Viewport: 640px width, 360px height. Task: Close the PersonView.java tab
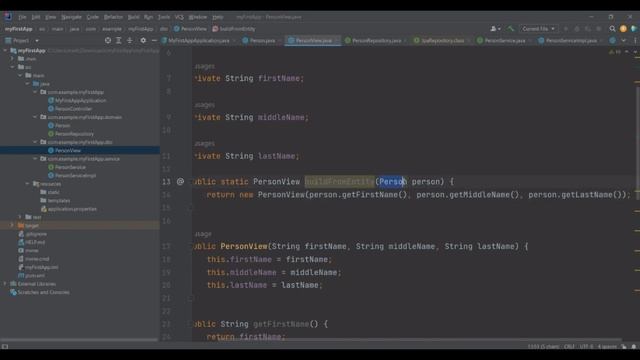click(x=337, y=40)
